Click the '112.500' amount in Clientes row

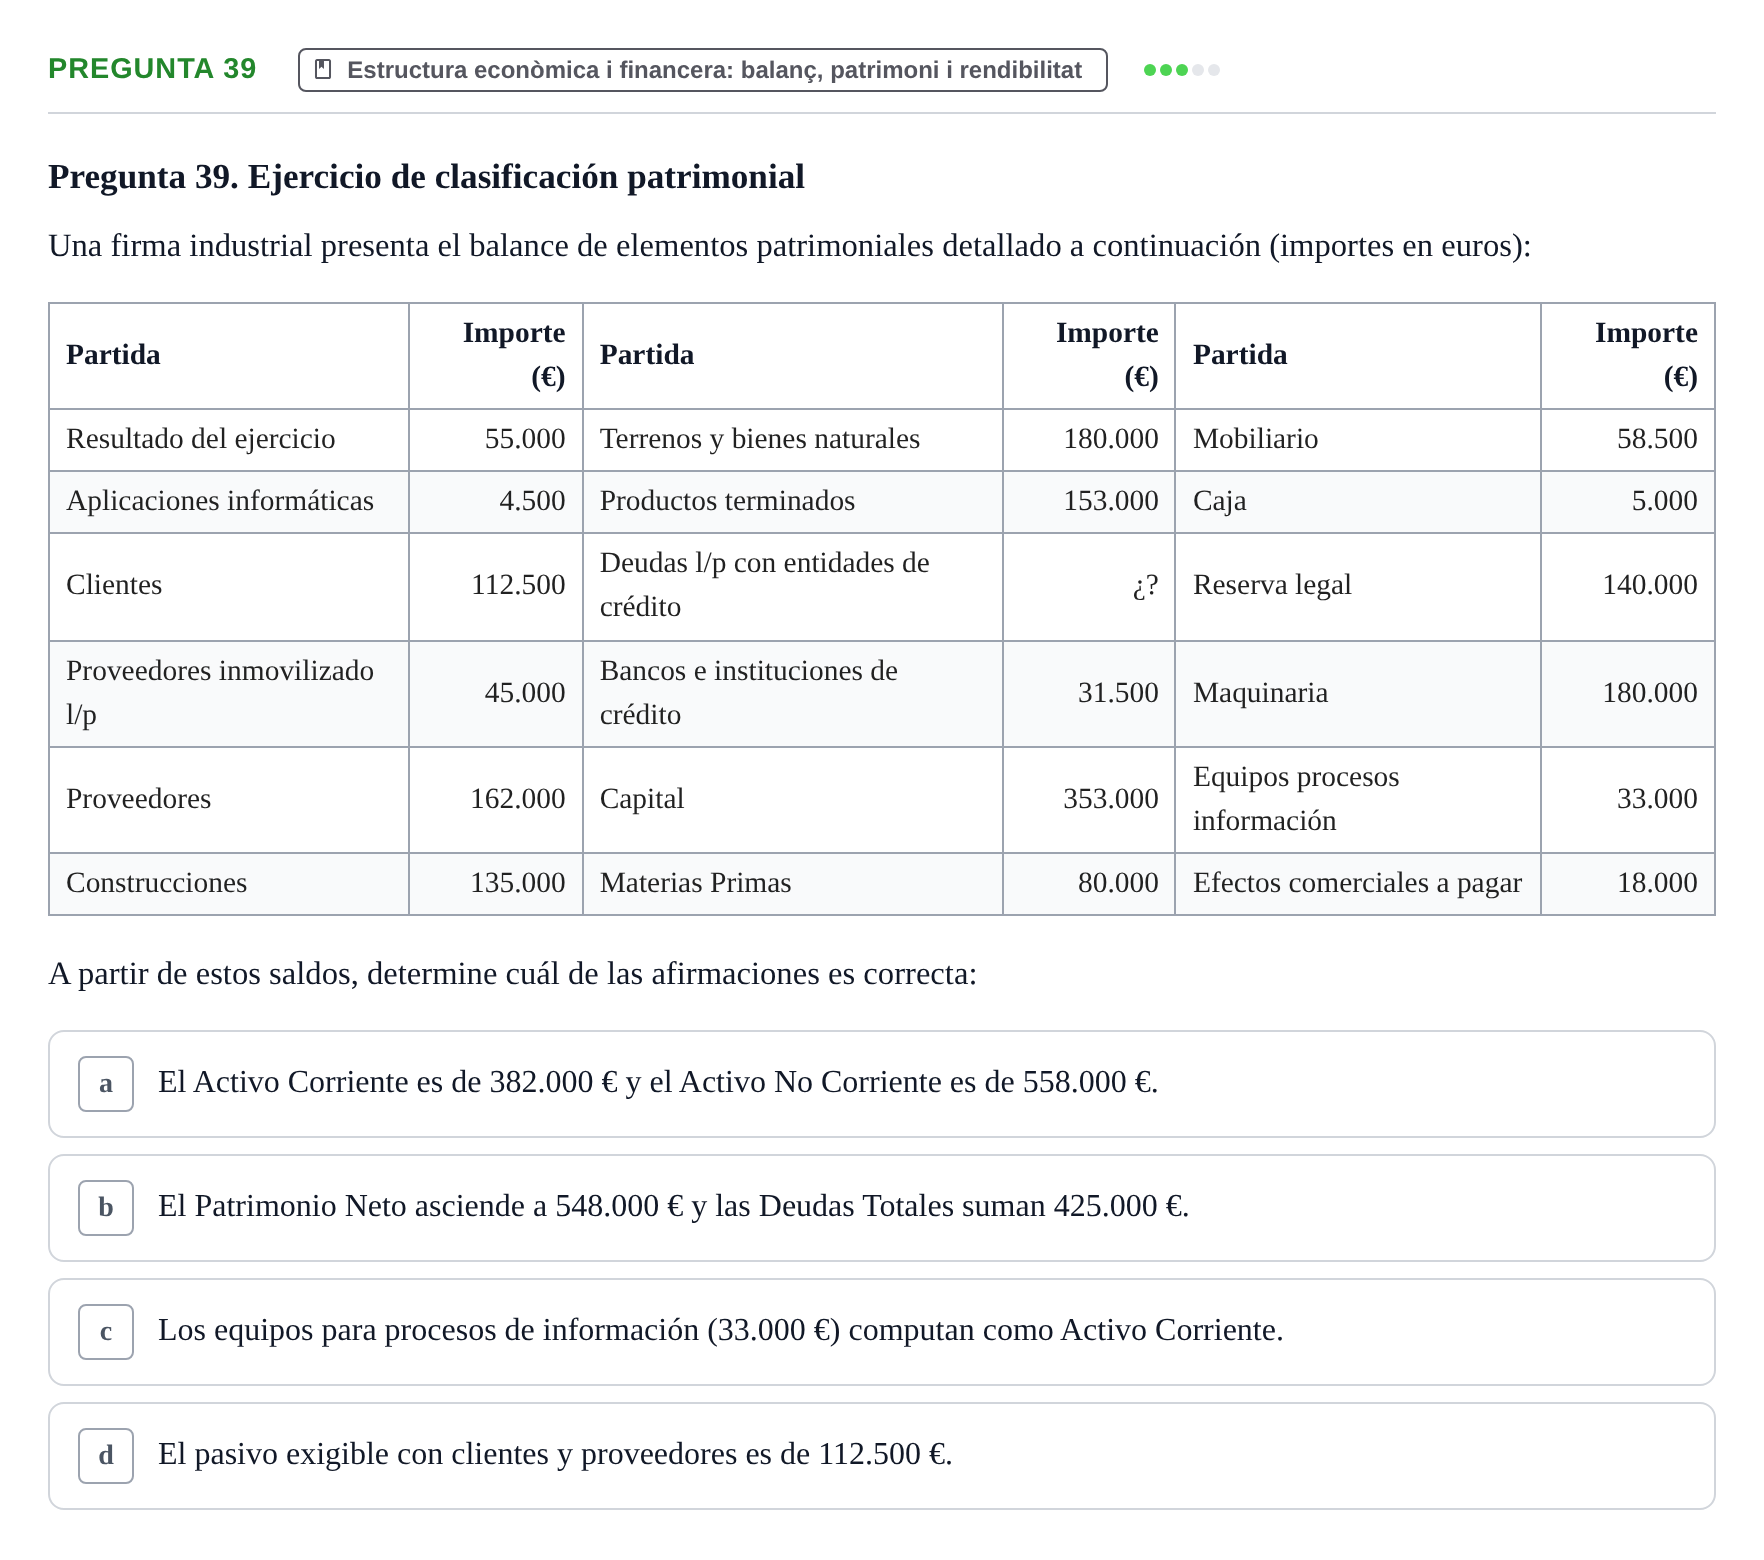point(496,586)
